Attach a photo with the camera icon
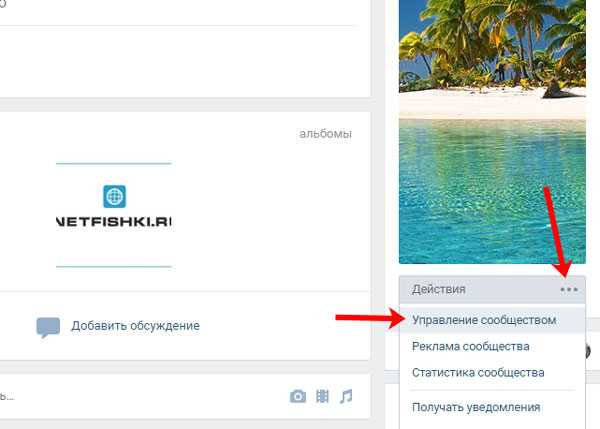The height and width of the screenshot is (429, 600). 298,396
